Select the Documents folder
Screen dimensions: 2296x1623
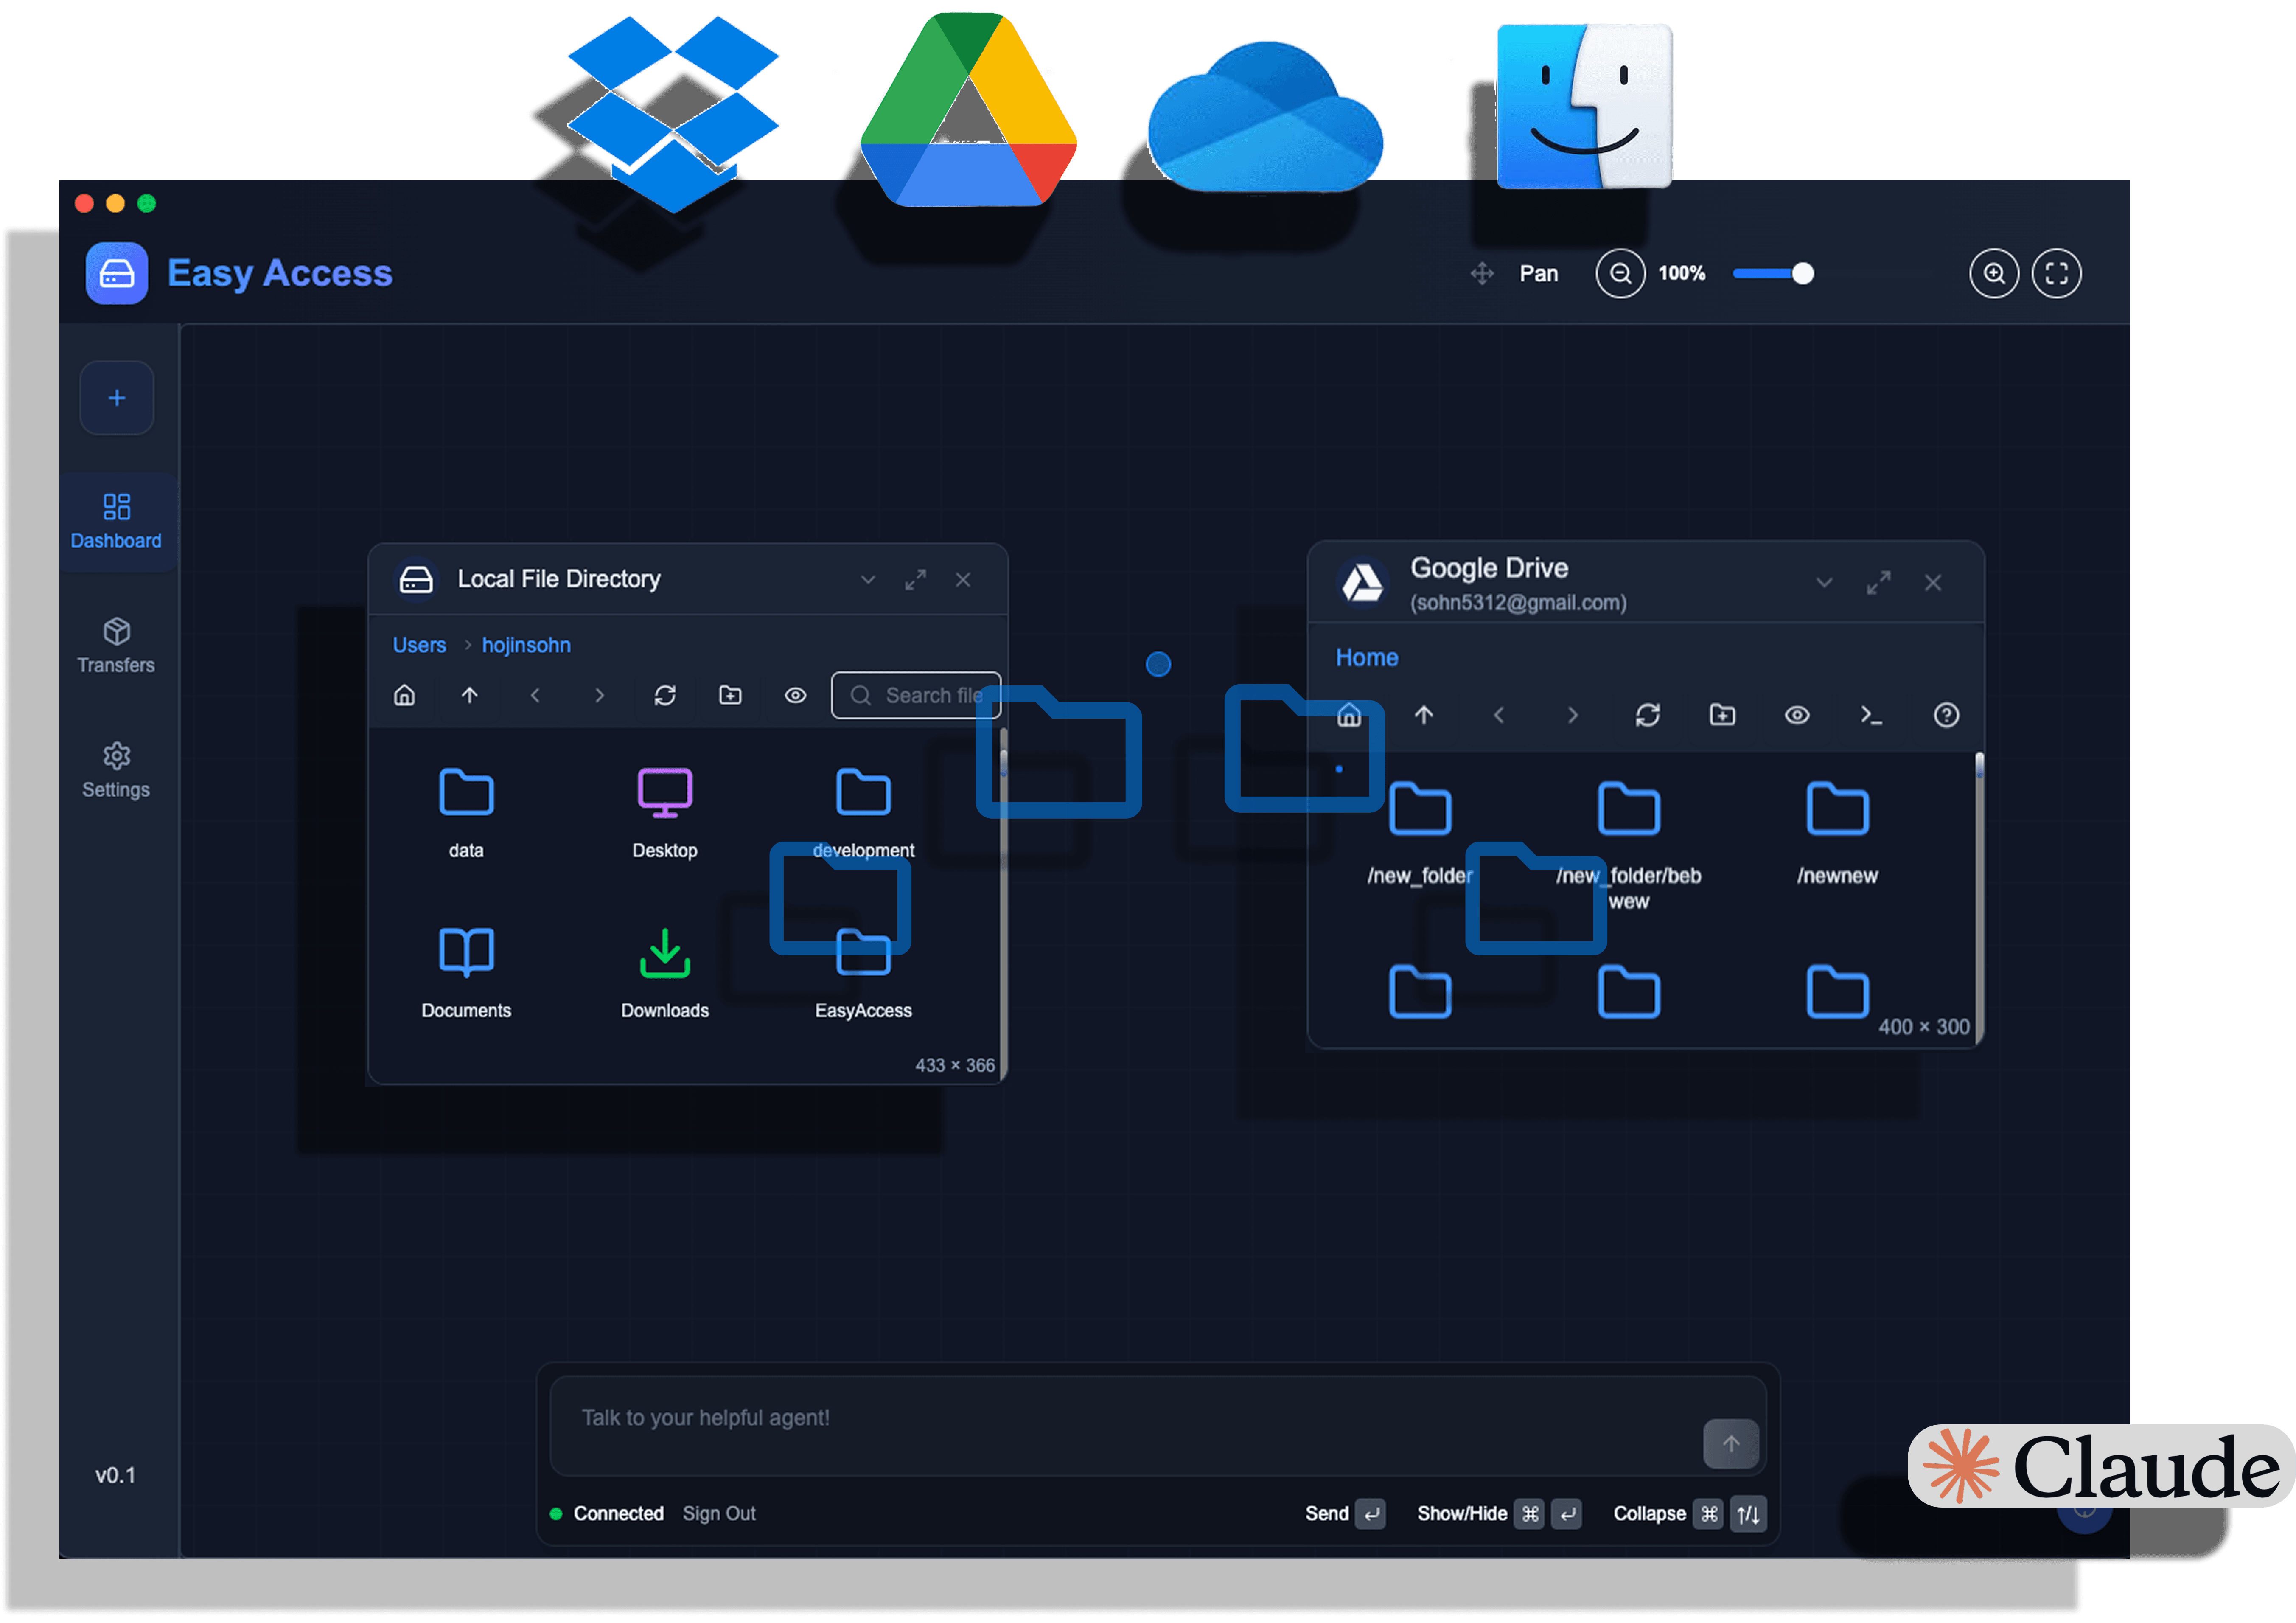[x=466, y=973]
